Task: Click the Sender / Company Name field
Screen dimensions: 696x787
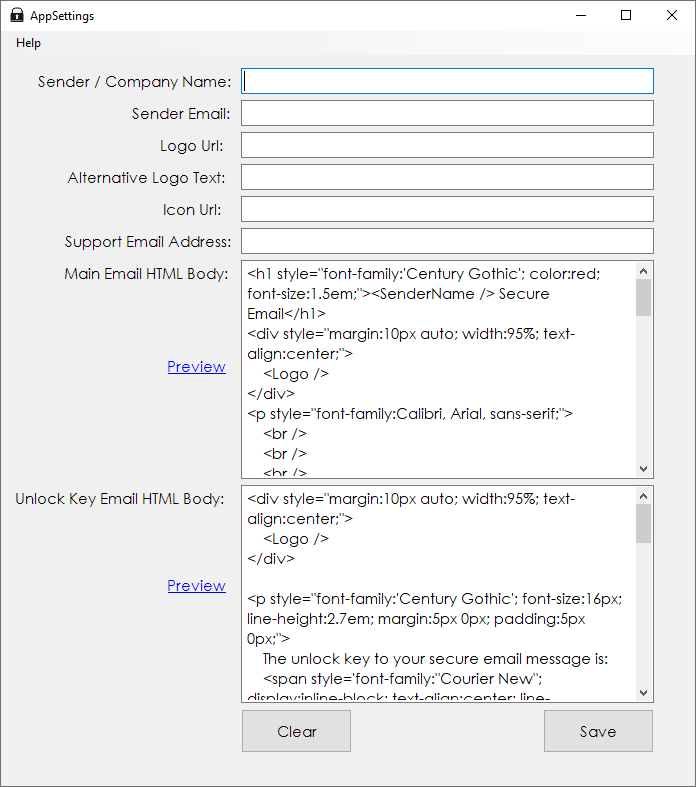Action: 447,81
